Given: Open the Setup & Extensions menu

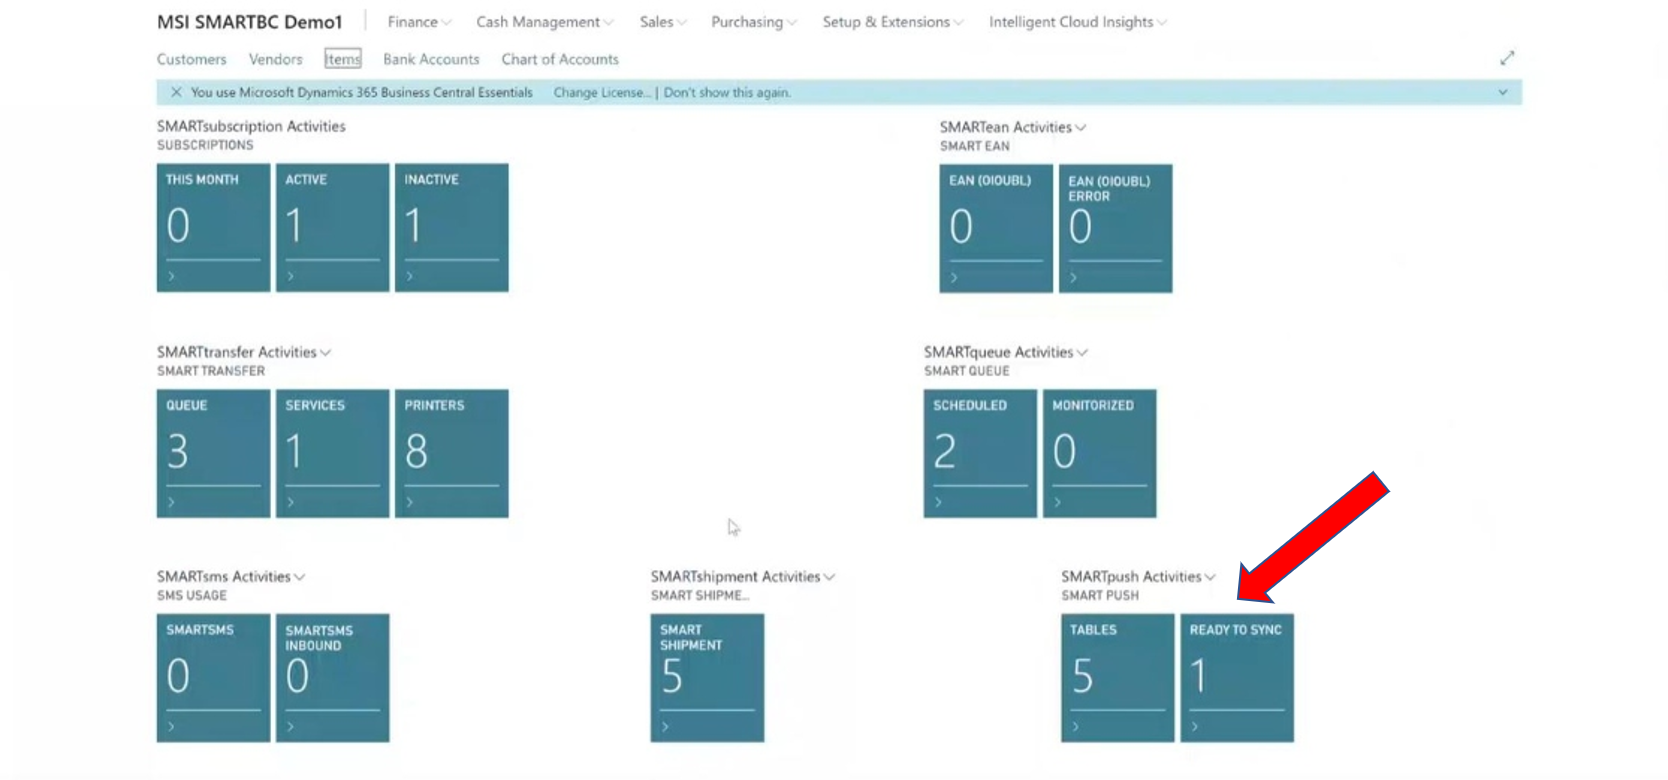Looking at the screenshot, I should tap(893, 22).
